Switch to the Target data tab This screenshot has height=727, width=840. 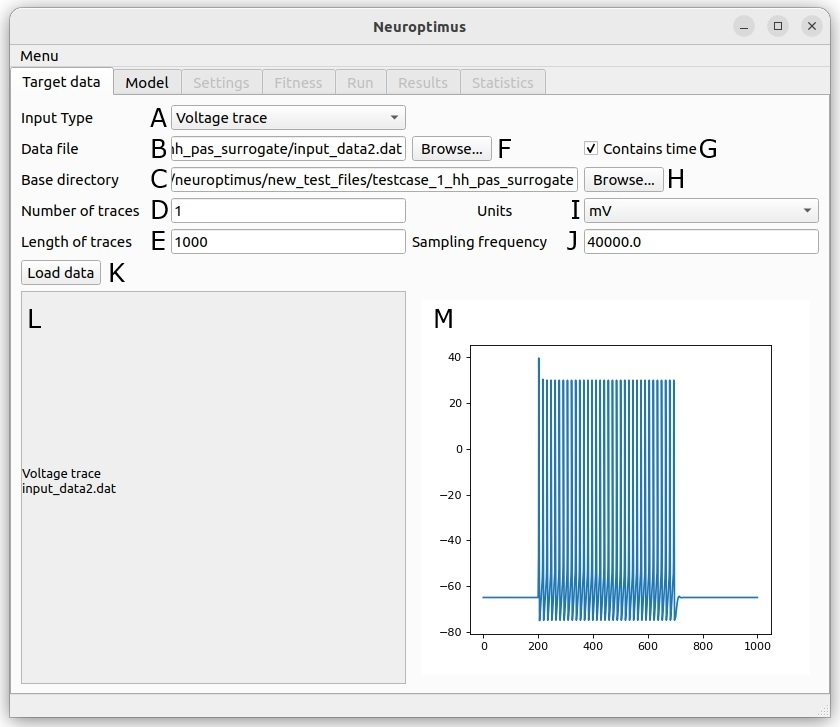pos(61,82)
